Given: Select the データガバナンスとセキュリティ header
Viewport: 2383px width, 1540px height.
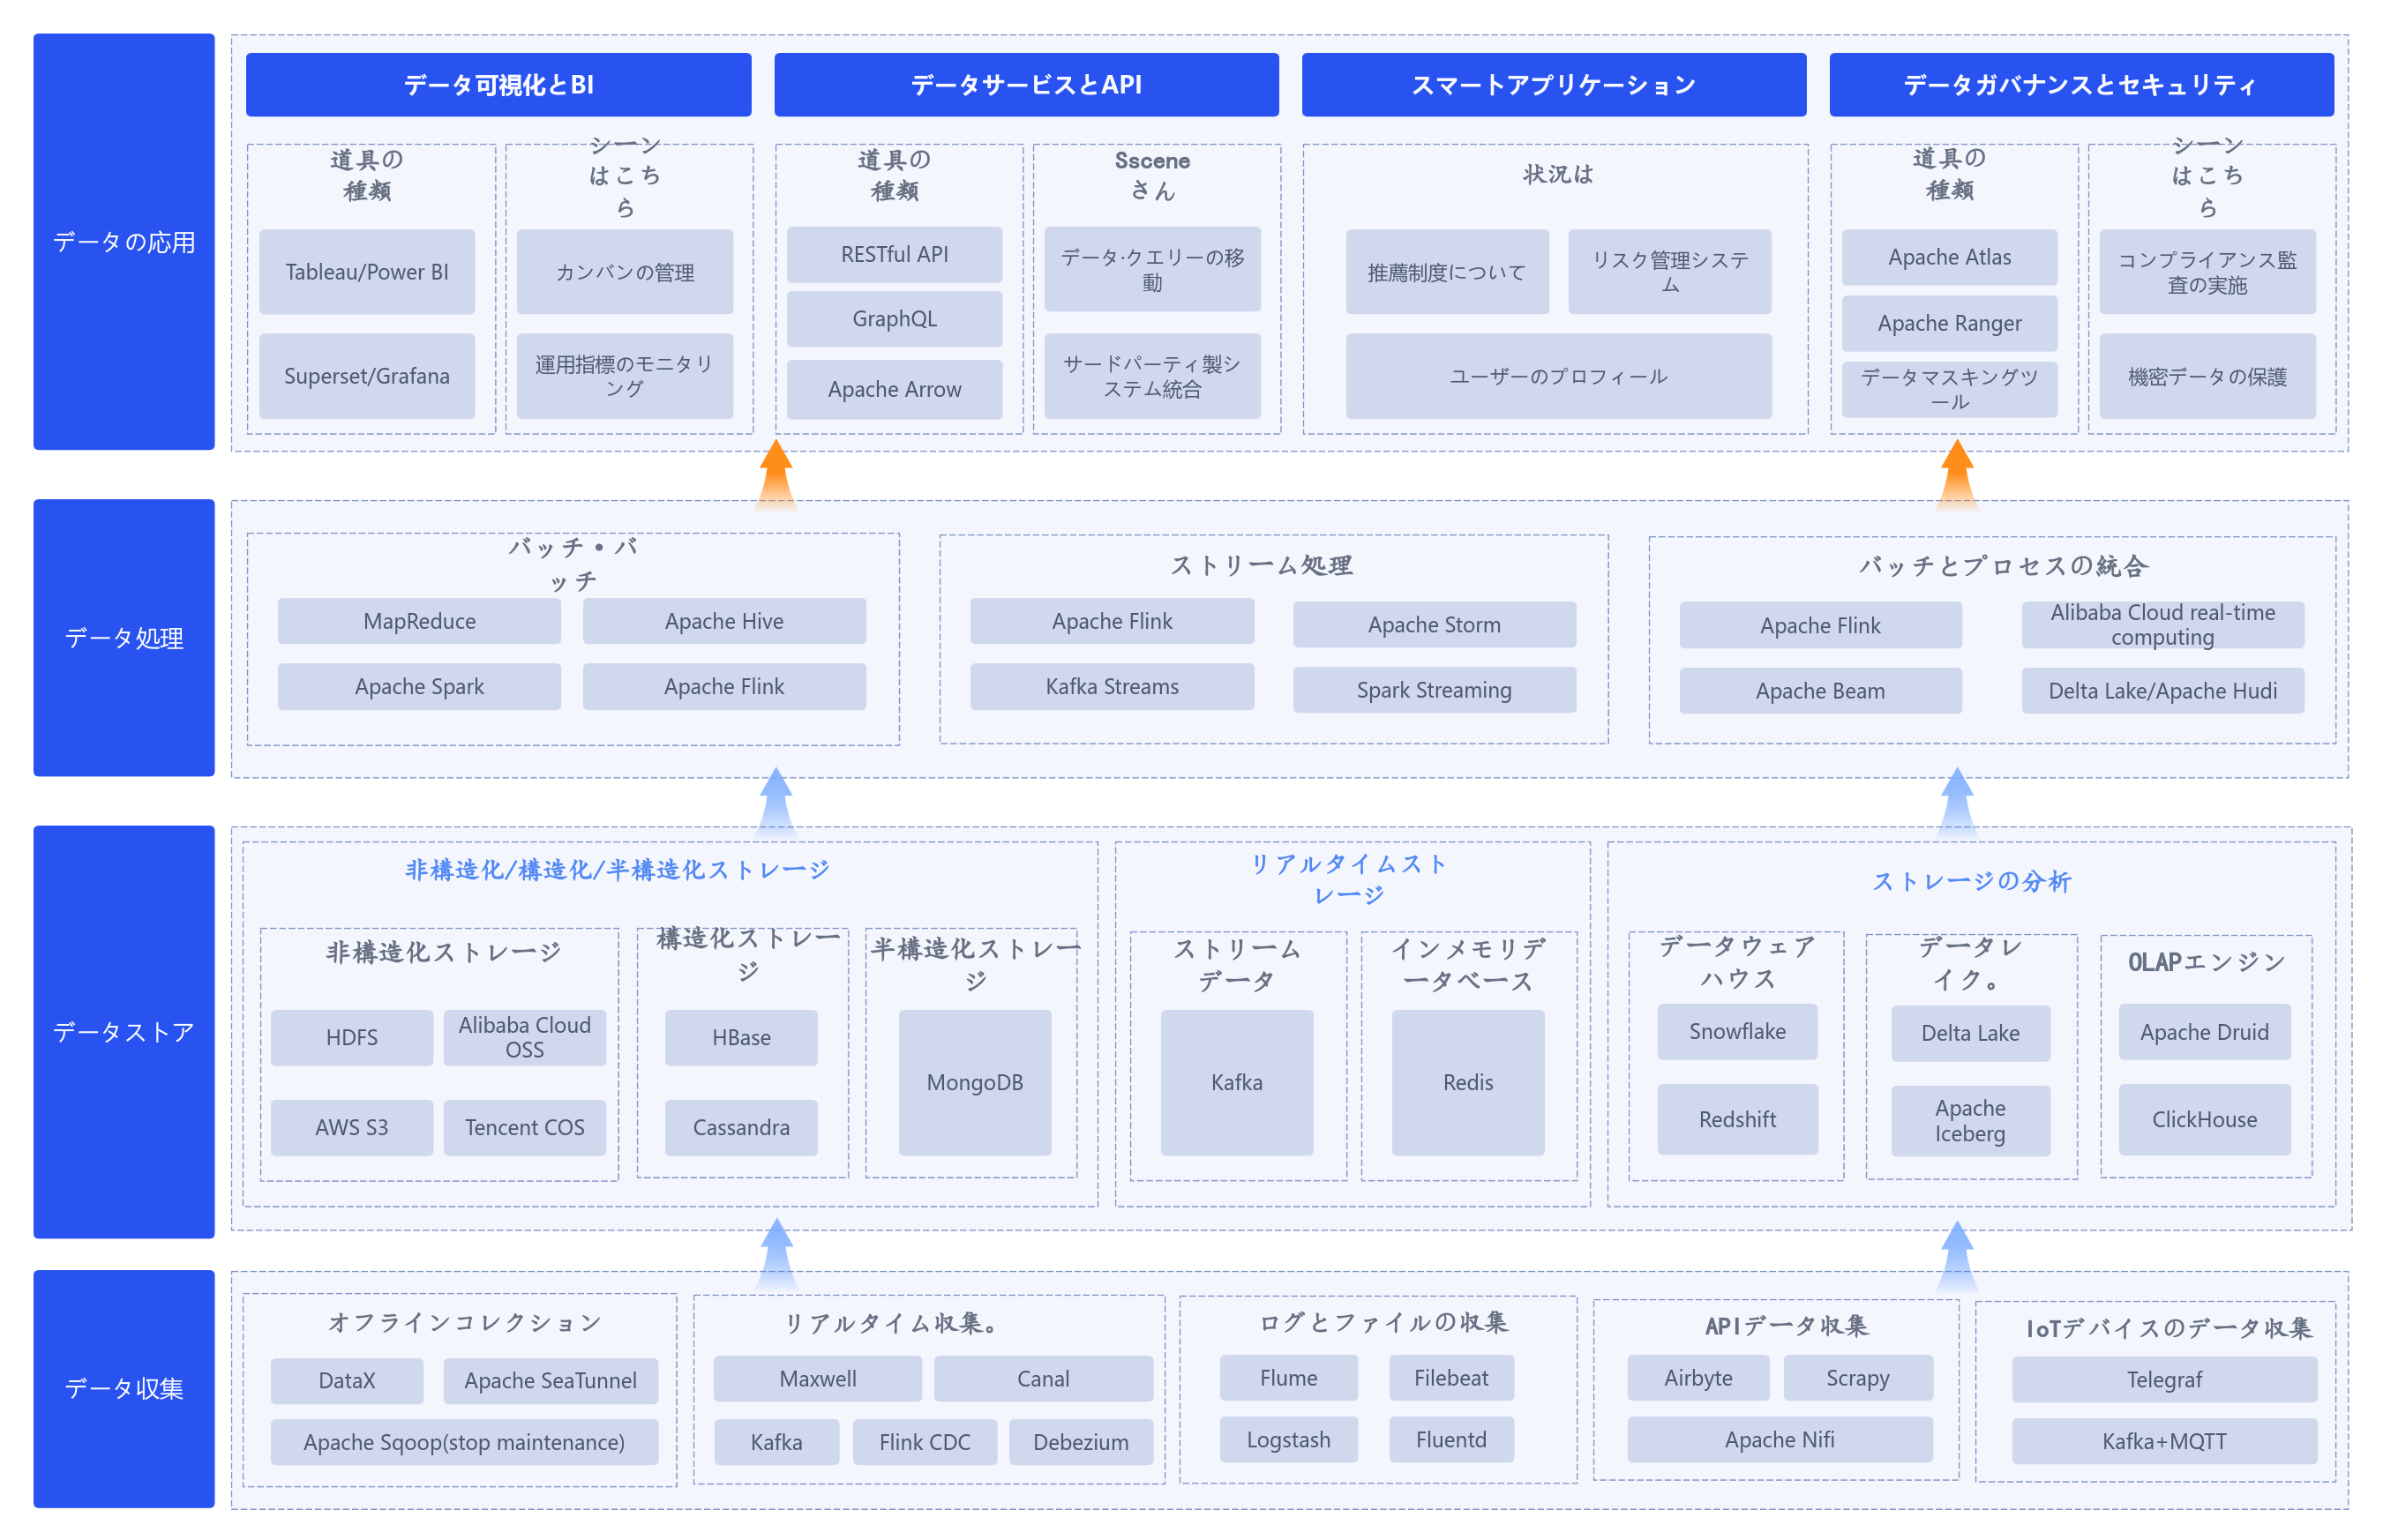Looking at the screenshot, I should point(2081,85).
